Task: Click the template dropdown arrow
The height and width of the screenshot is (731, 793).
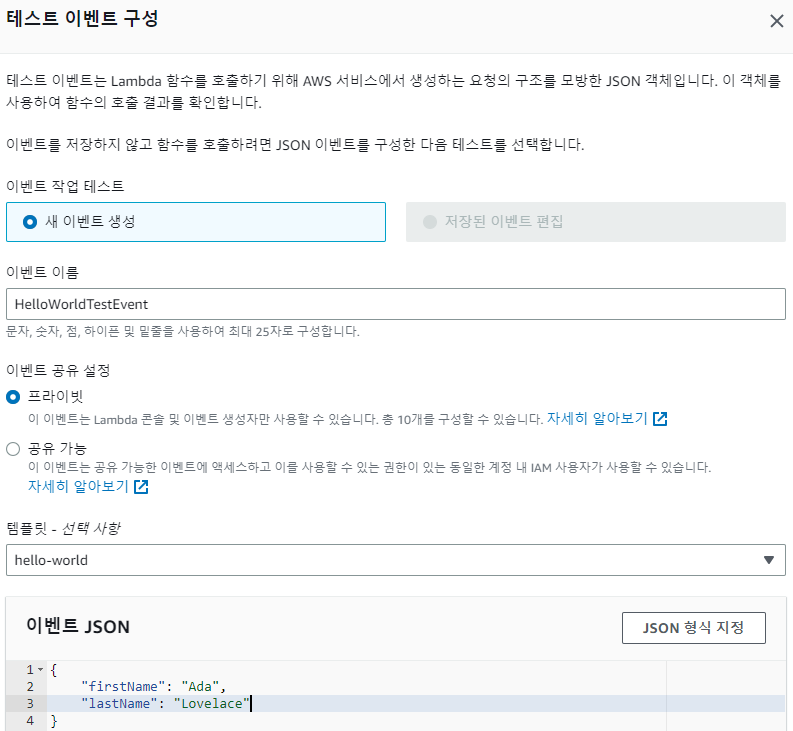Action: (x=769, y=560)
